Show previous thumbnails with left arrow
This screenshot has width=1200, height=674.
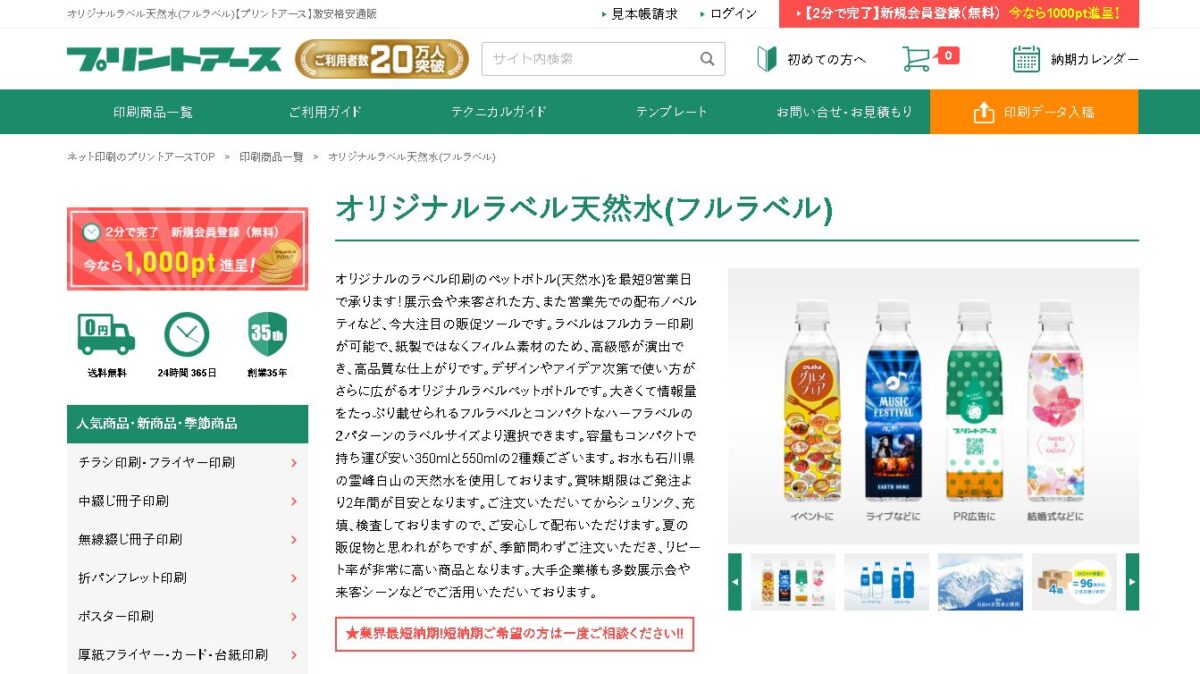(x=735, y=582)
